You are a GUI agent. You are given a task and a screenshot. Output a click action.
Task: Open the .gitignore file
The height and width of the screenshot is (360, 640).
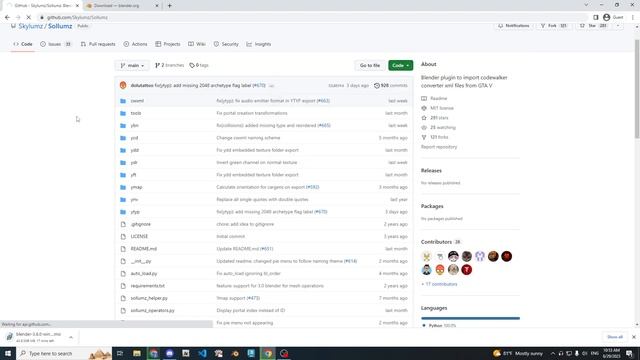click(x=141, y=224)
